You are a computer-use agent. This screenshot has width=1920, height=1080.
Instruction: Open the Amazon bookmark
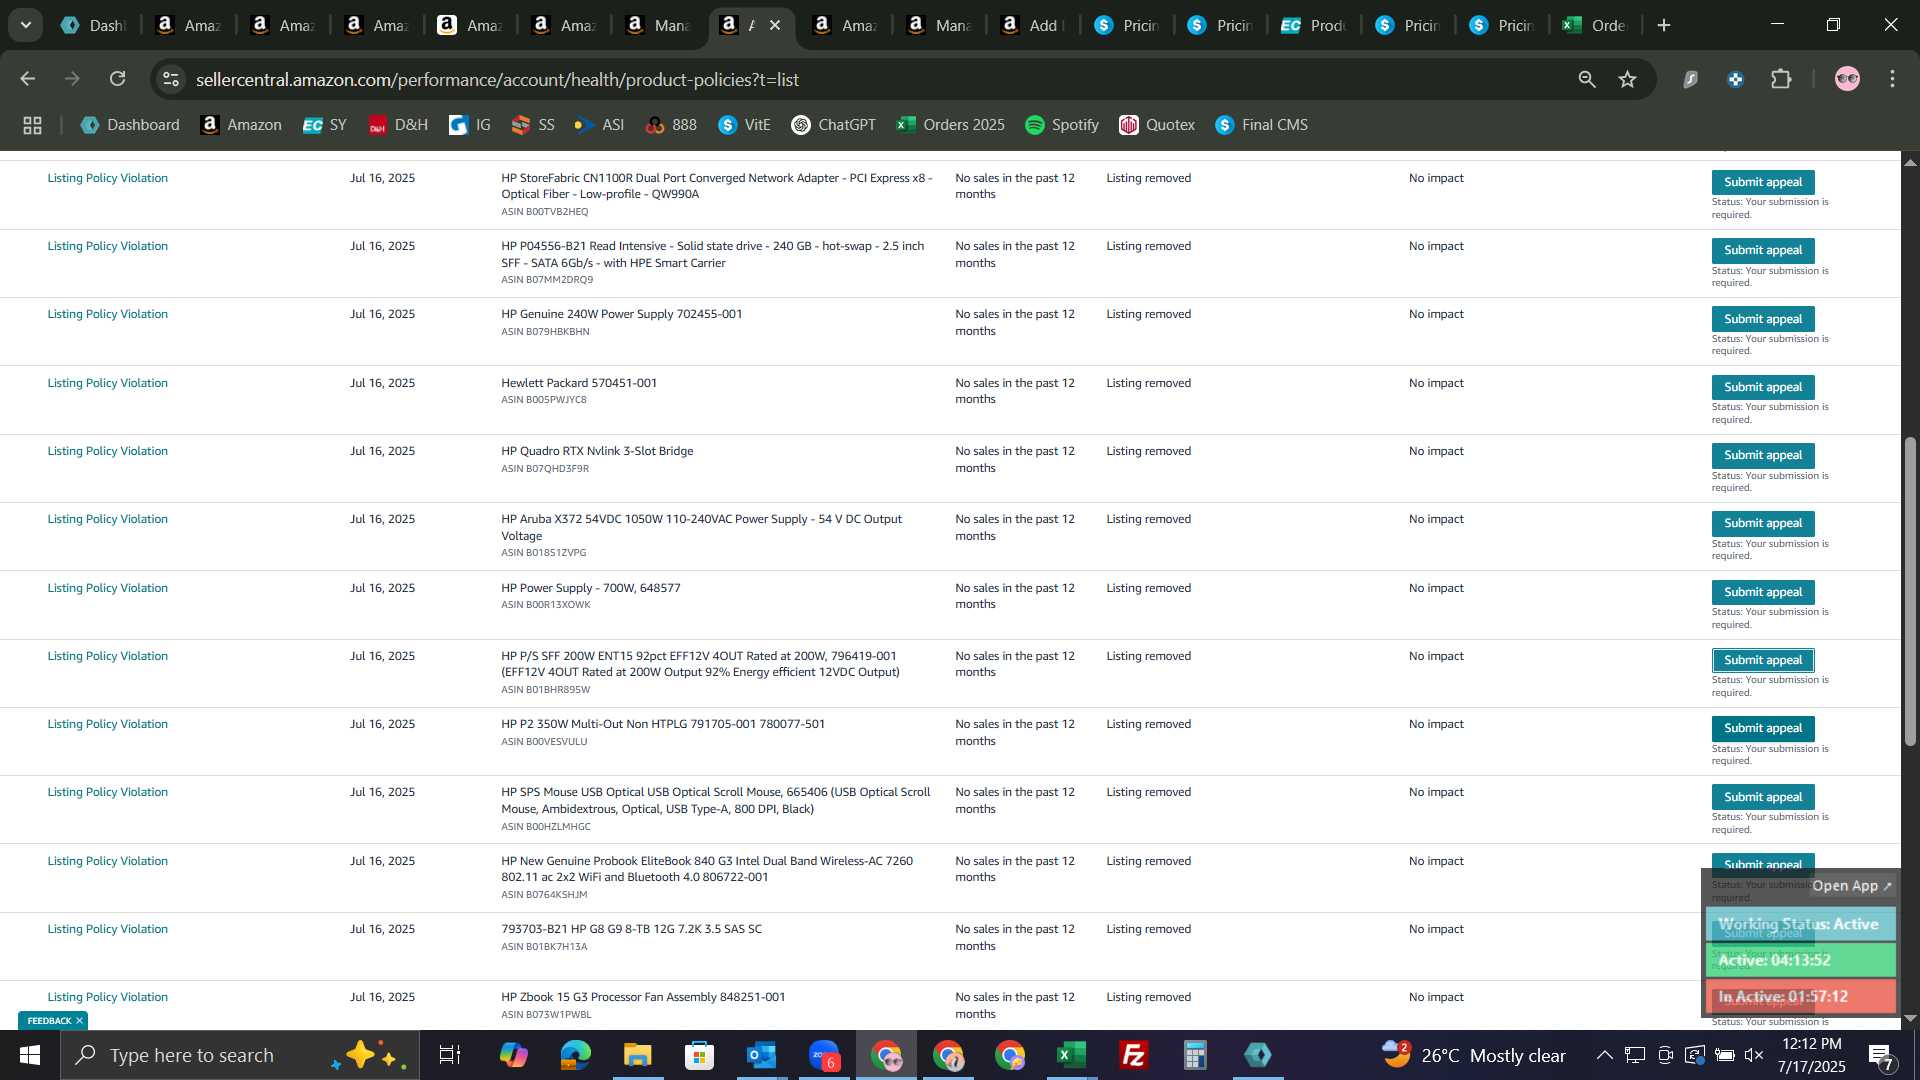(x=241, y=125)
